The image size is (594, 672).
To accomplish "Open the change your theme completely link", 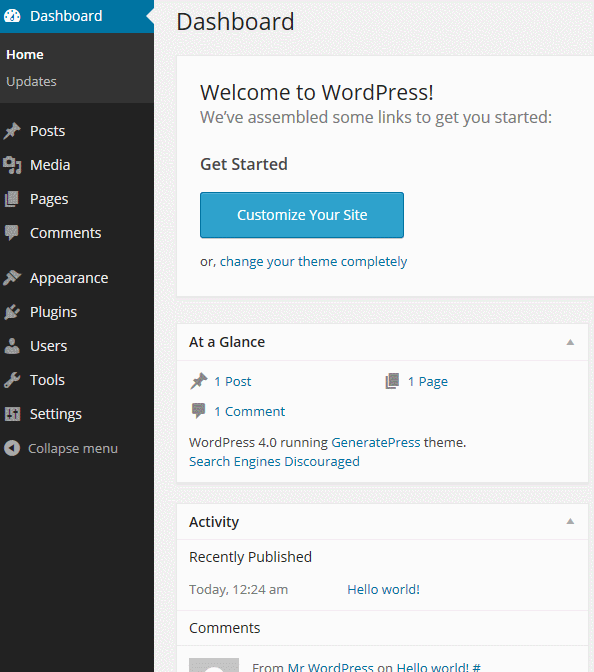I will pos(313,261).
